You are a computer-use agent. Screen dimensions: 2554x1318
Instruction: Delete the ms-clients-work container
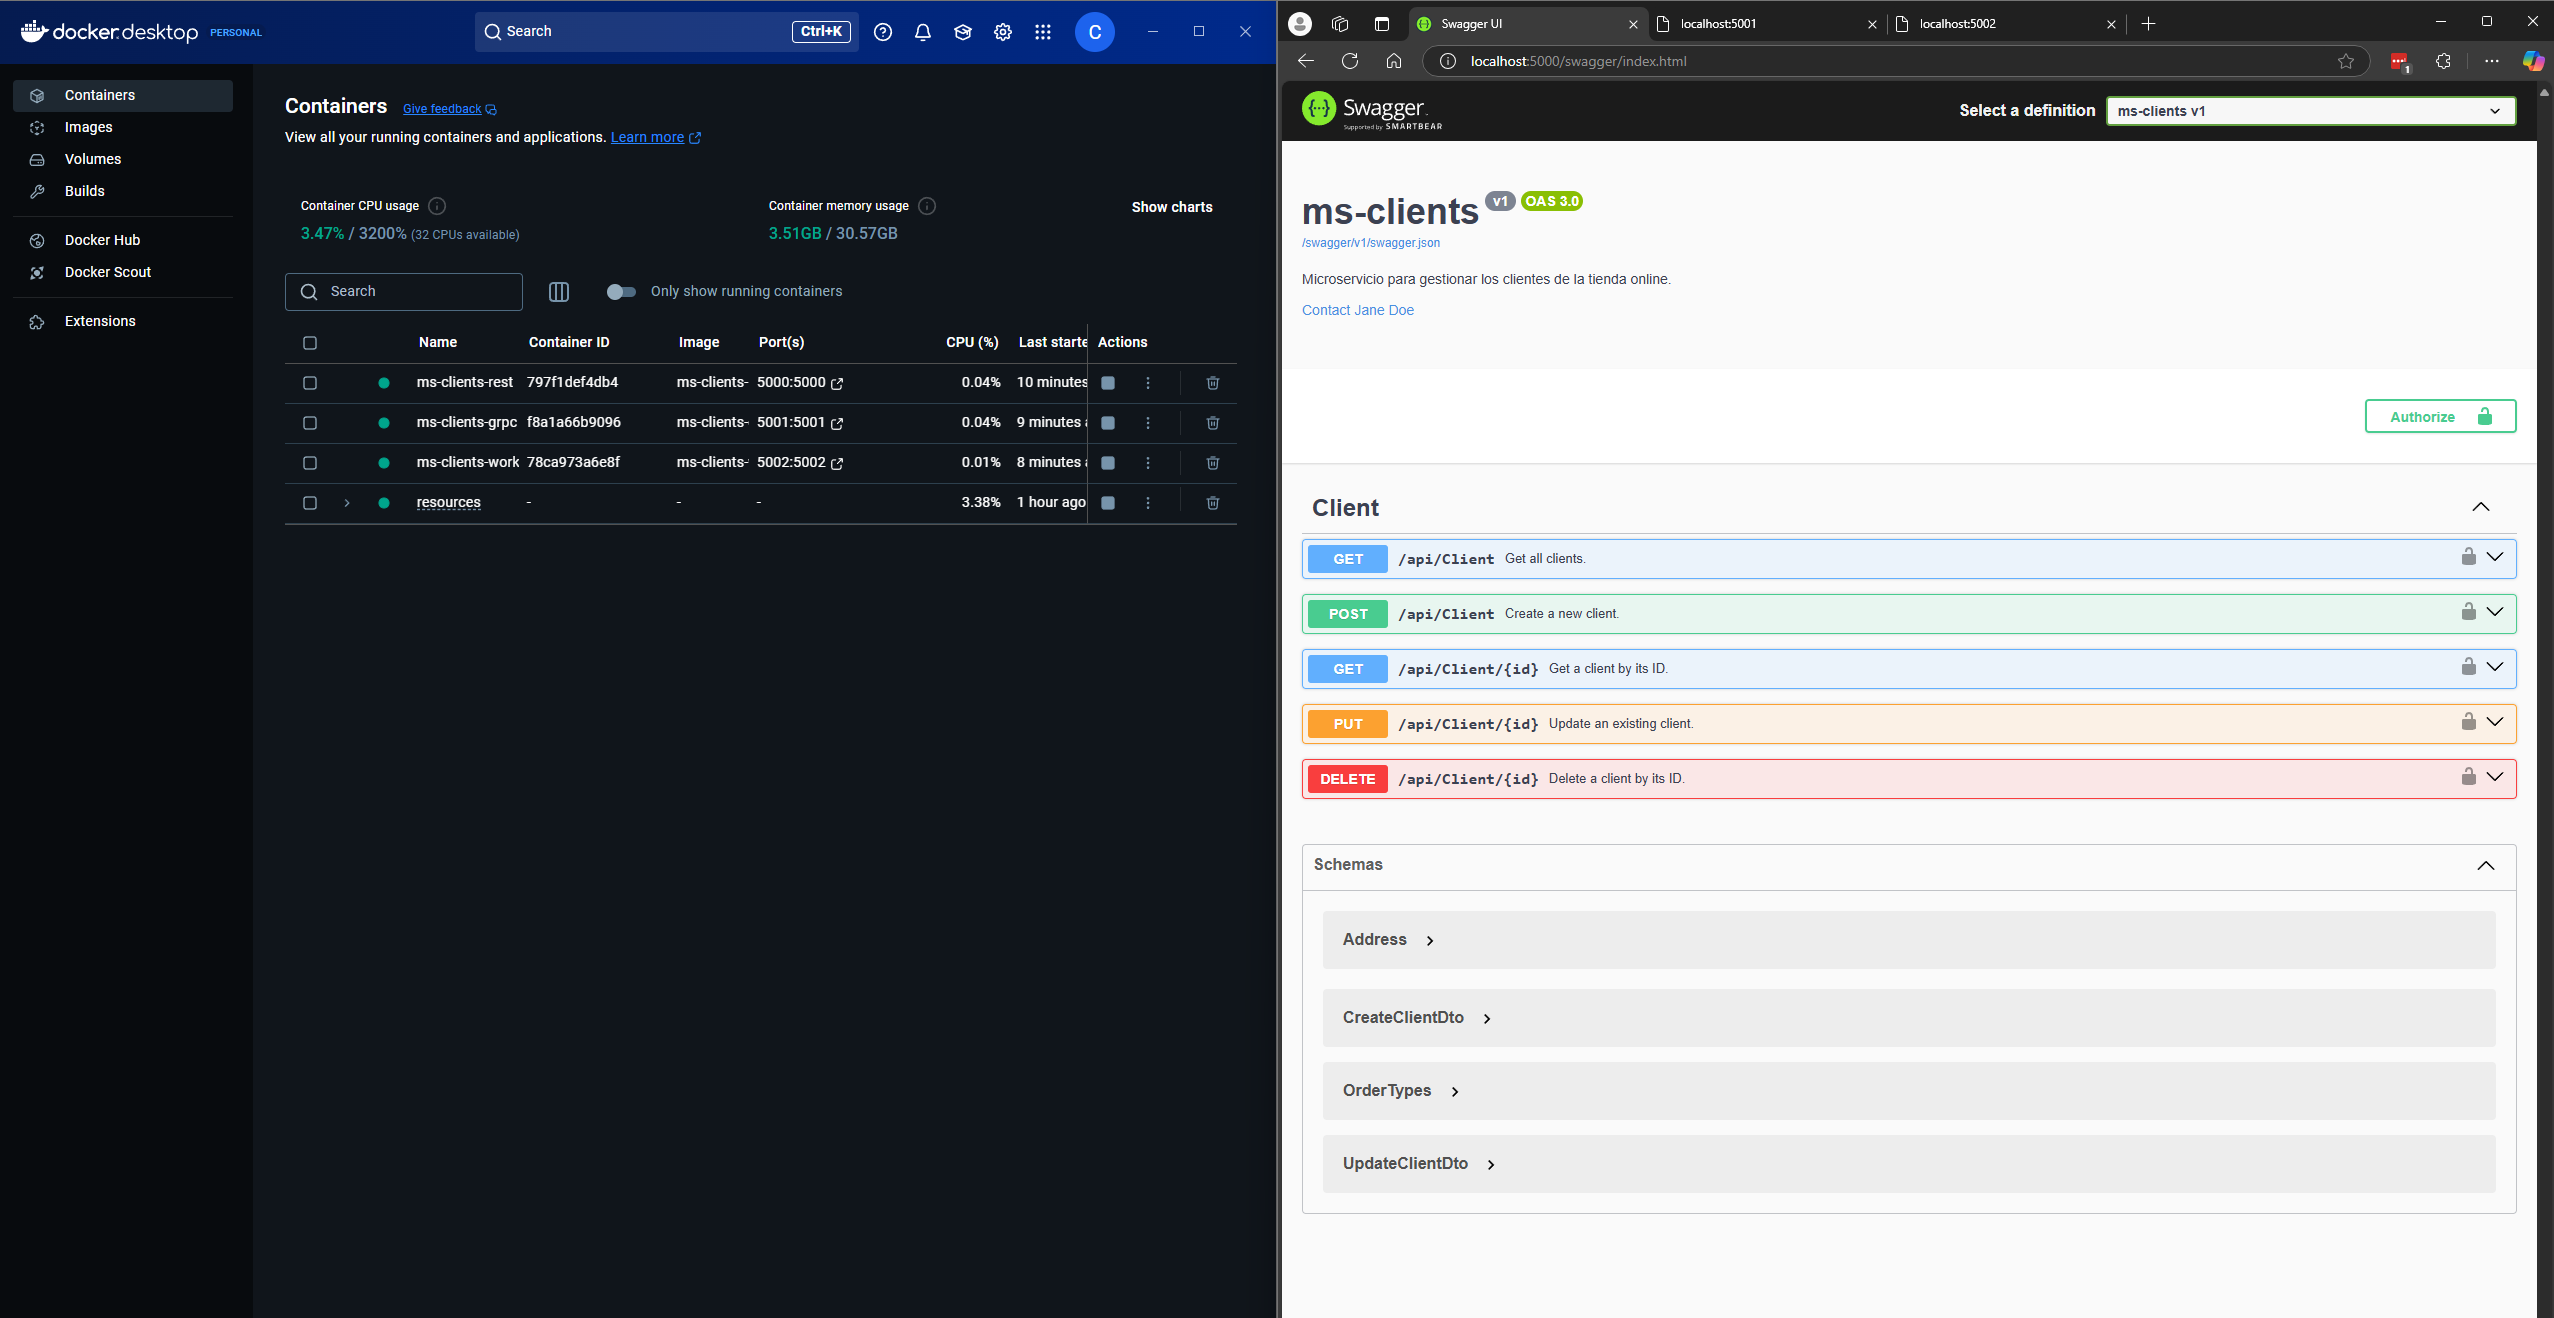(1212, 463)
